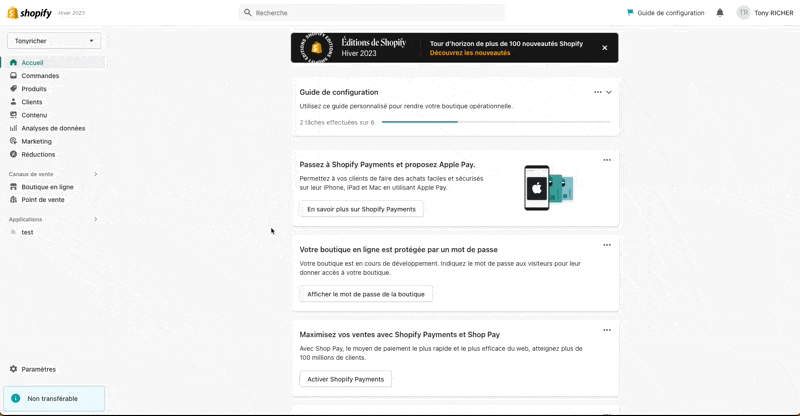This screenshot has height=416, width=800.
Task: Open options for Shop Pay card
Action: click(x=607, y=330)
